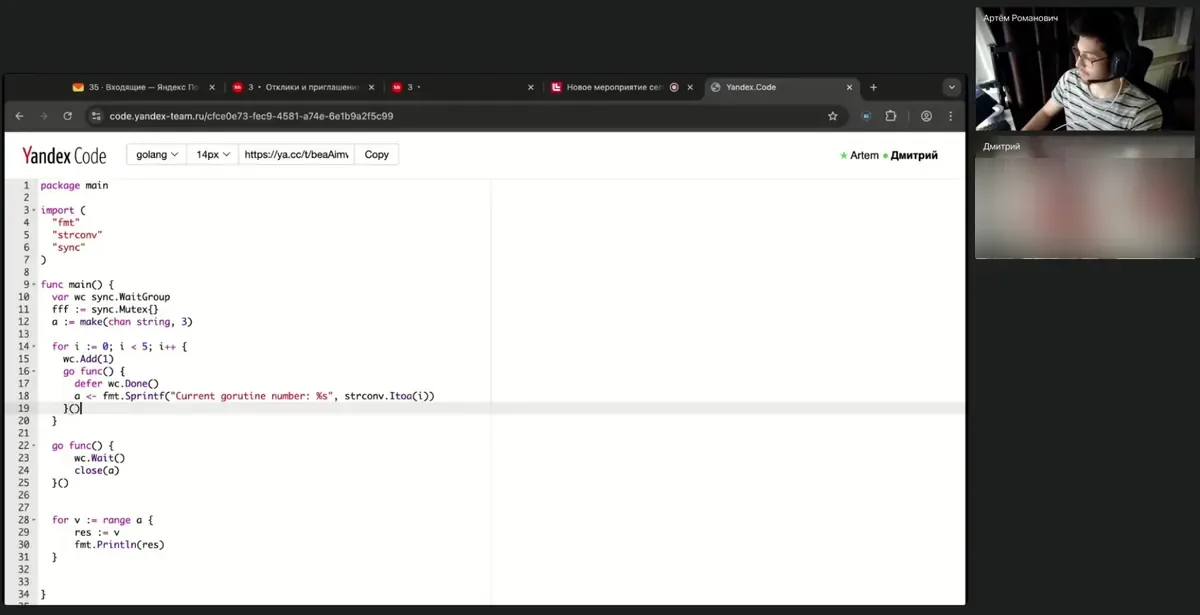Click the "package main" code line
Viewport: 1200px width, 615px height.
pos(74,185)
